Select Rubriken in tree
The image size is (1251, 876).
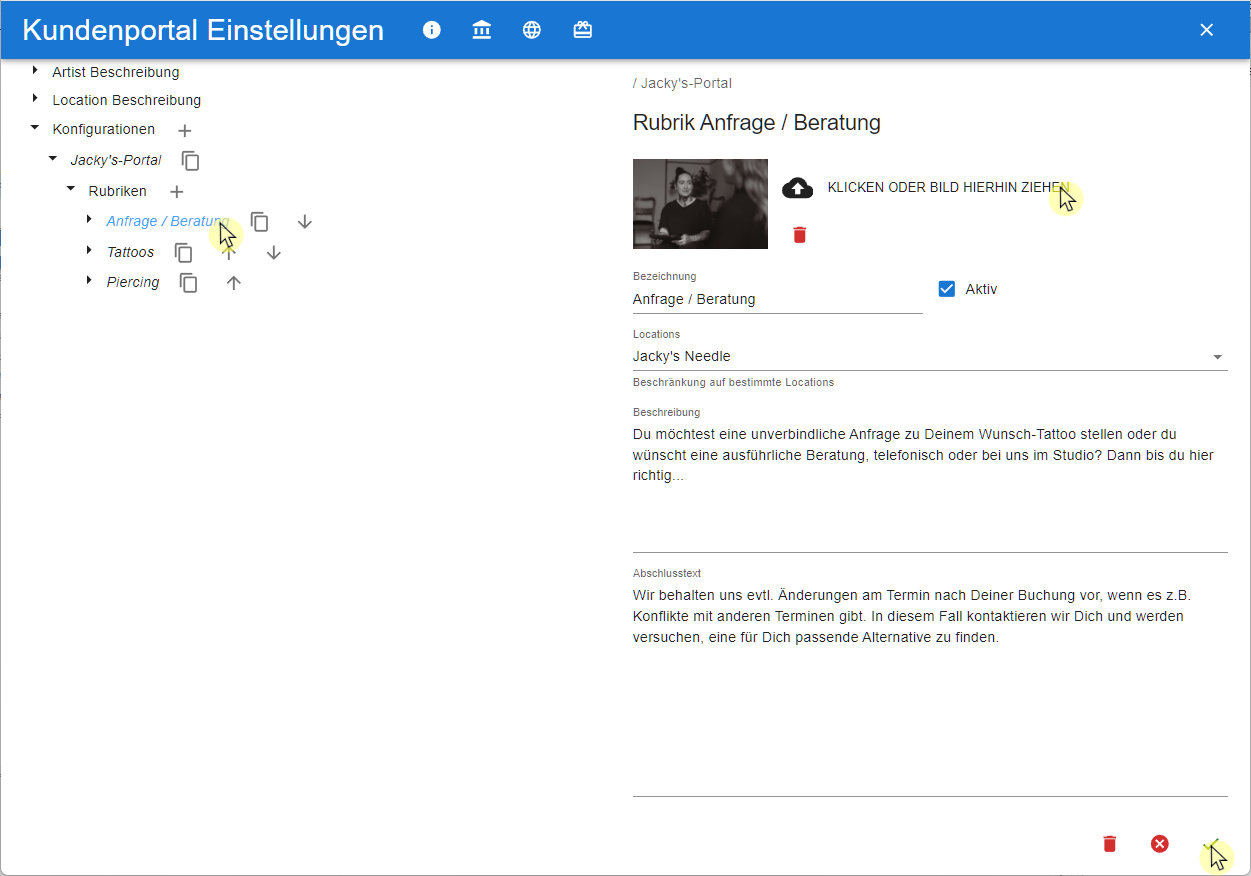pyautogui.click(x=118, y=191)
